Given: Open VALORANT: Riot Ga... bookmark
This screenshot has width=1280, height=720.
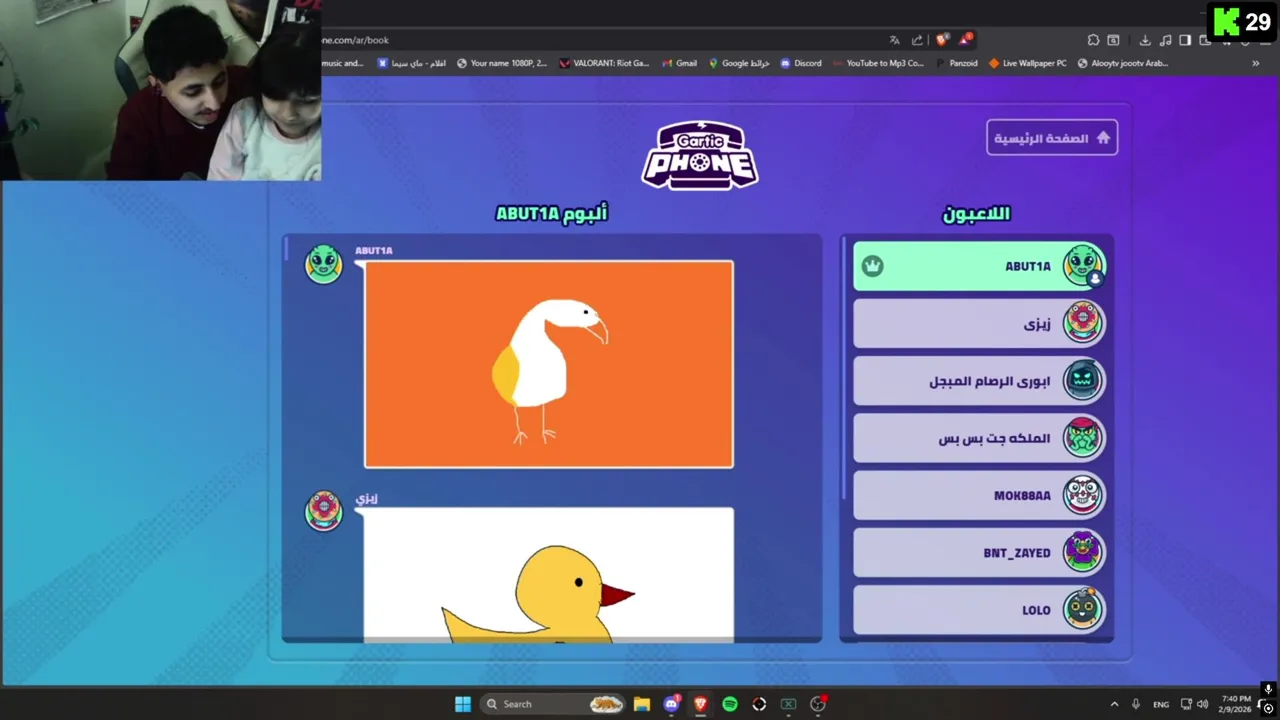Looking at the screenshot, I should point(604,63).
